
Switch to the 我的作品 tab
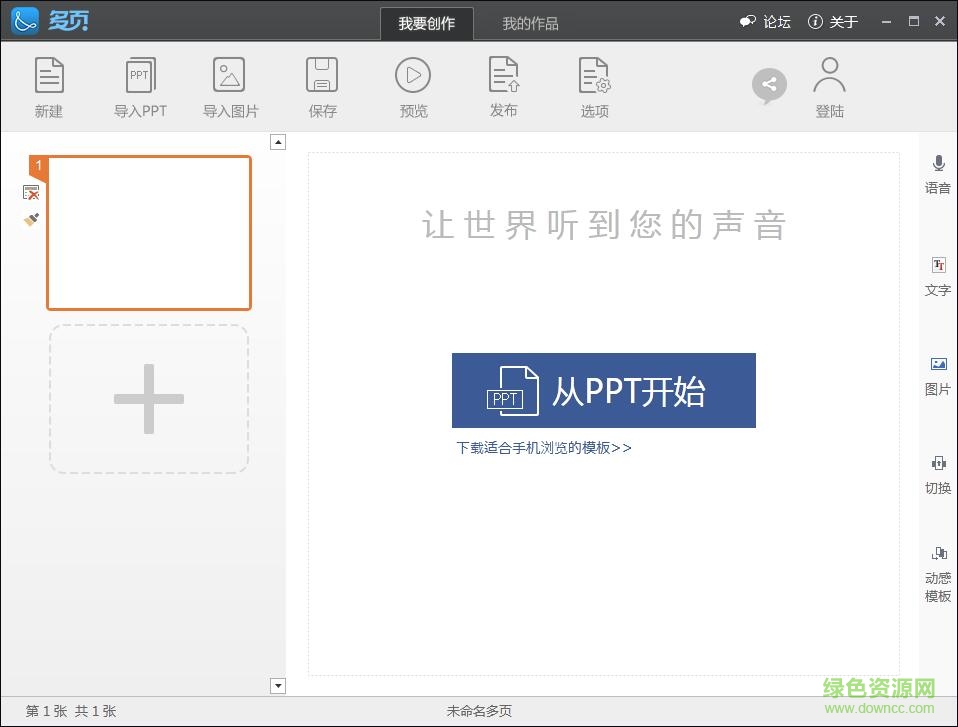click(530, 23)
